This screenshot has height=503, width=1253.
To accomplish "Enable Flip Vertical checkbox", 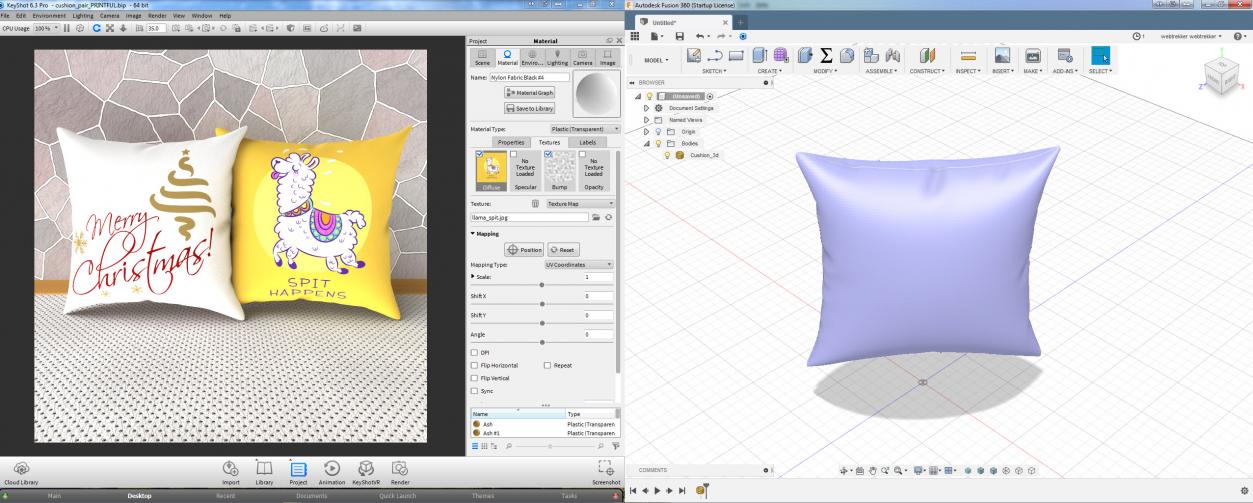I will (x=474, y=378).
